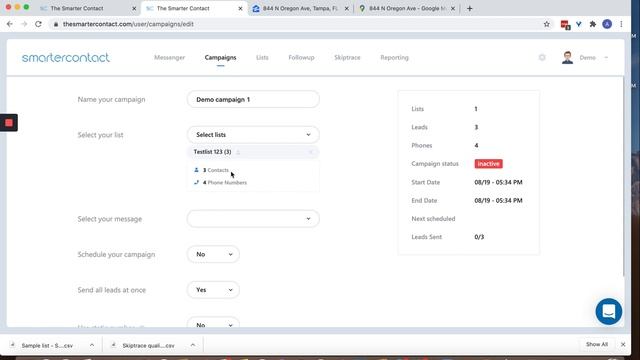Open Skiptrace csv download
This screenshot has width=640, height=360.
tap(148, 345)
